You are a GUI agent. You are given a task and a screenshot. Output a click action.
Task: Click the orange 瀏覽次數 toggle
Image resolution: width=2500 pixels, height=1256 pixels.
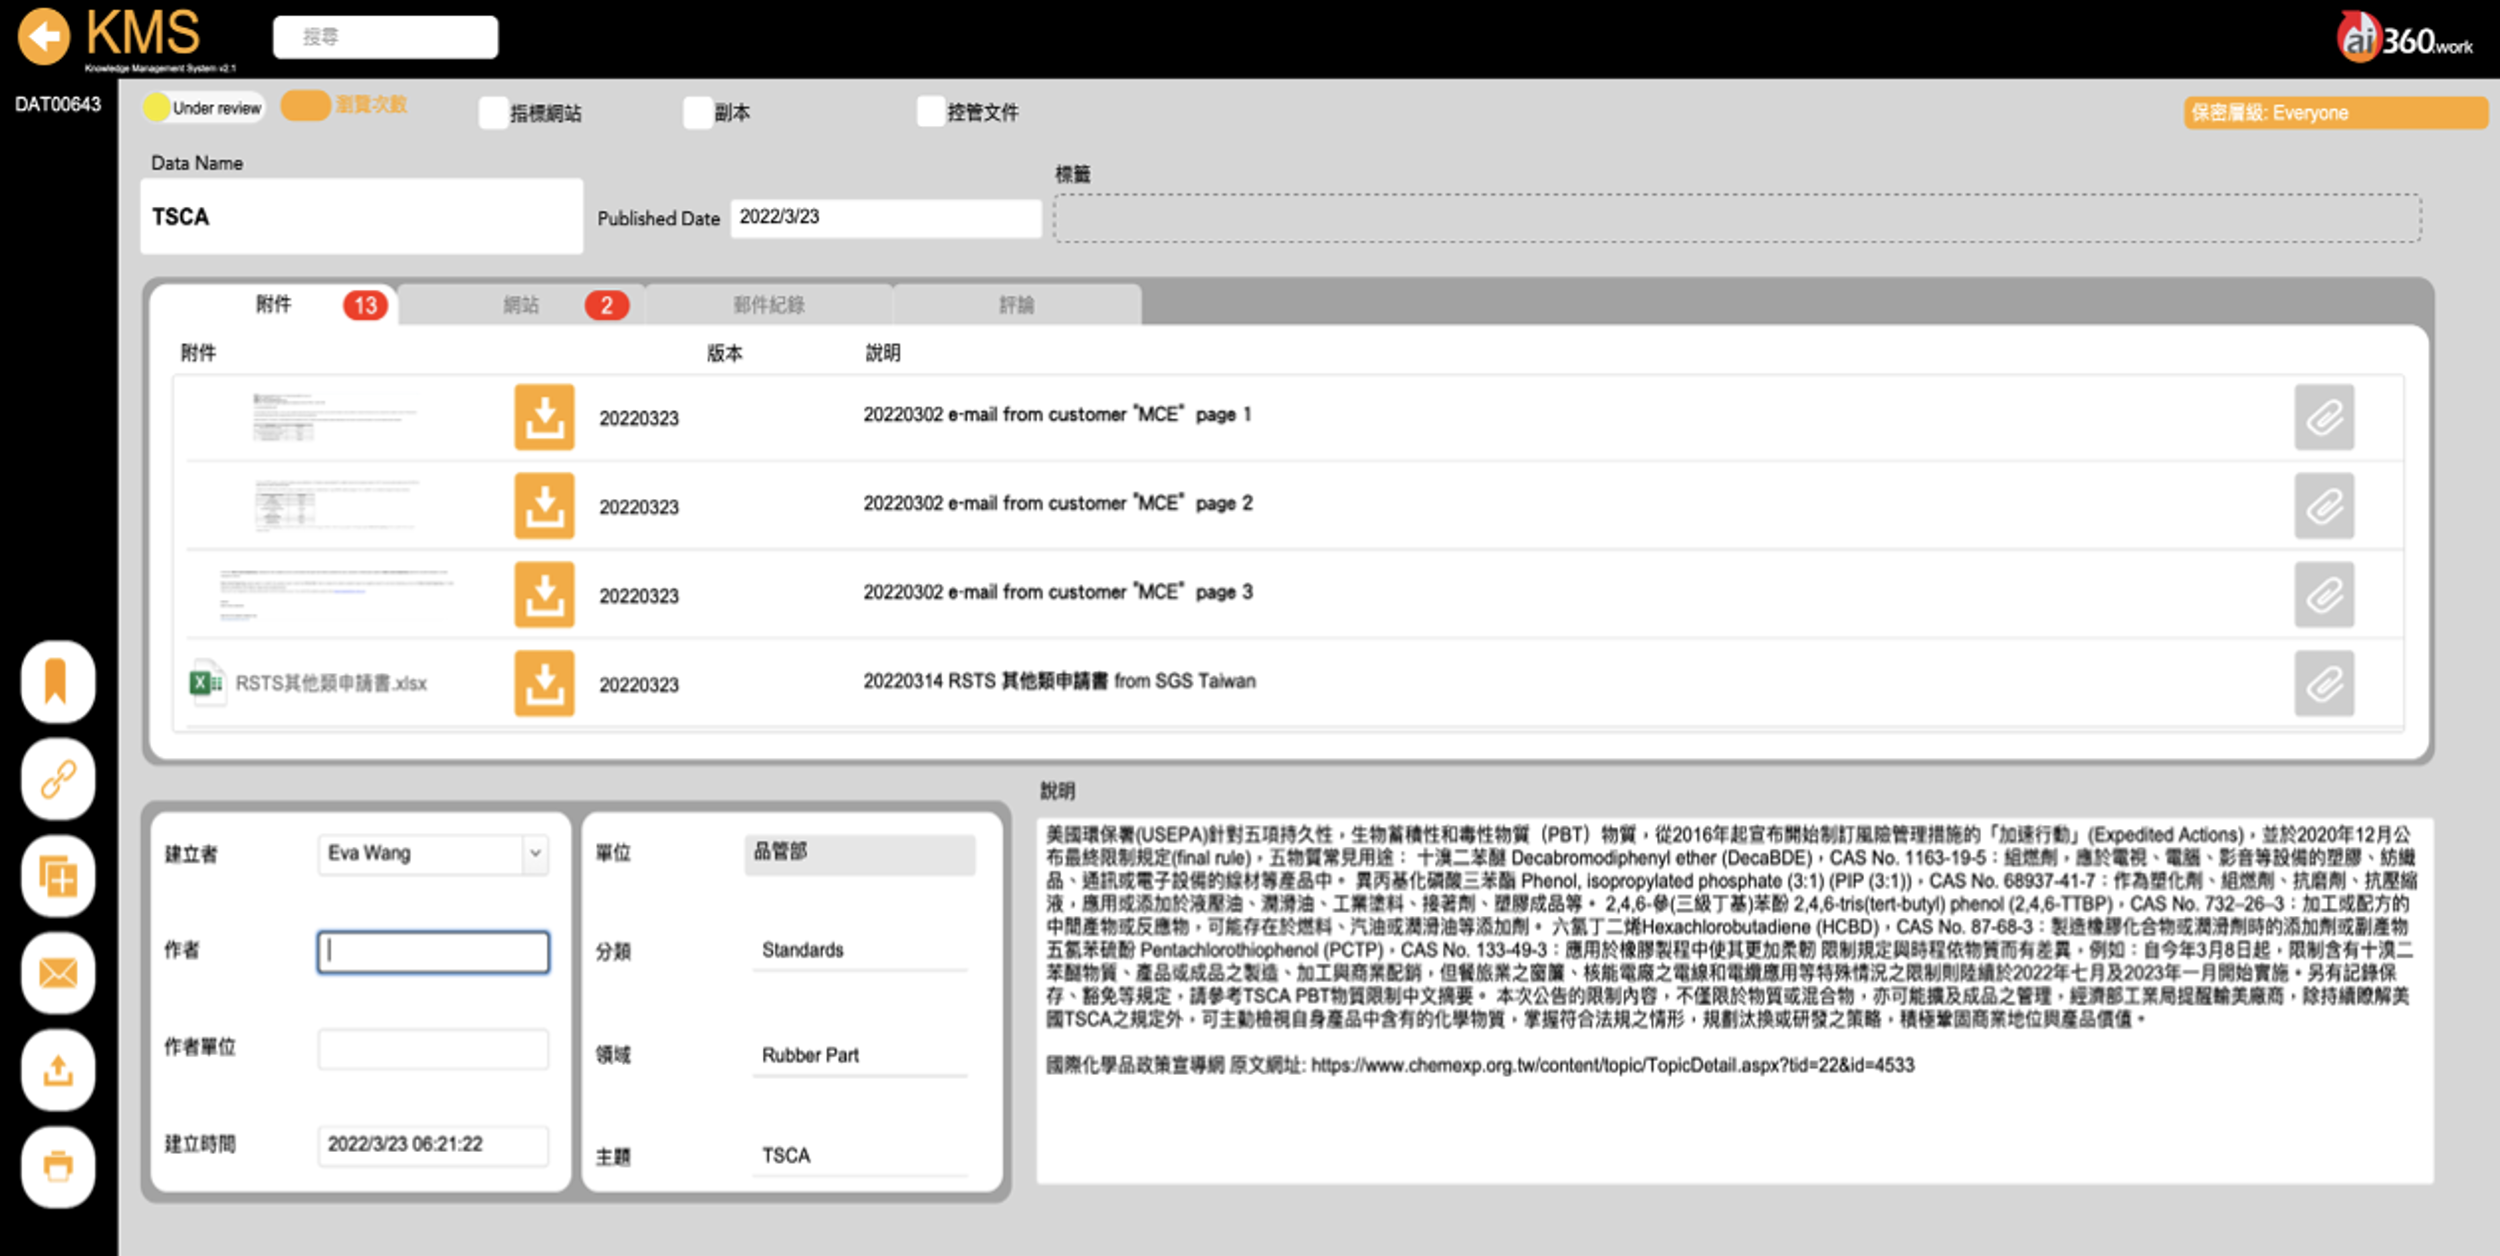(306, 105)
